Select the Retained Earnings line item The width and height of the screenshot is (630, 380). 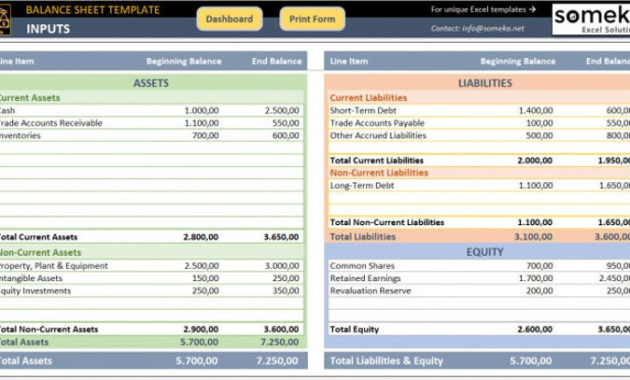point(365,278)
